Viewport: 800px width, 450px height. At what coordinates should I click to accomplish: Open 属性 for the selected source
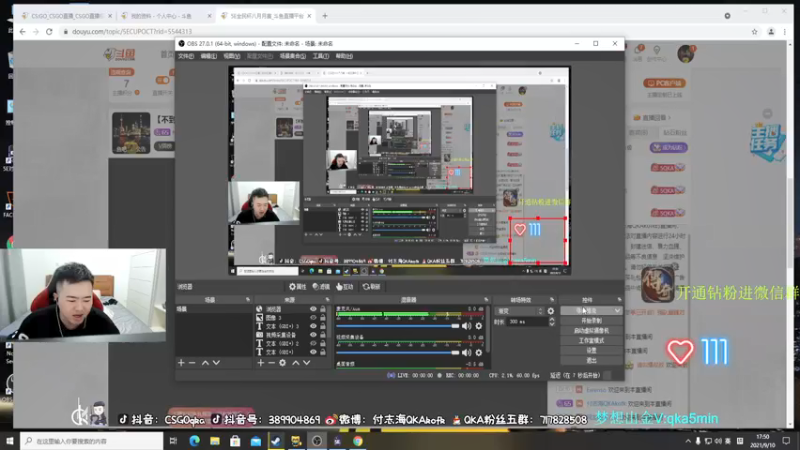point(297,287)
